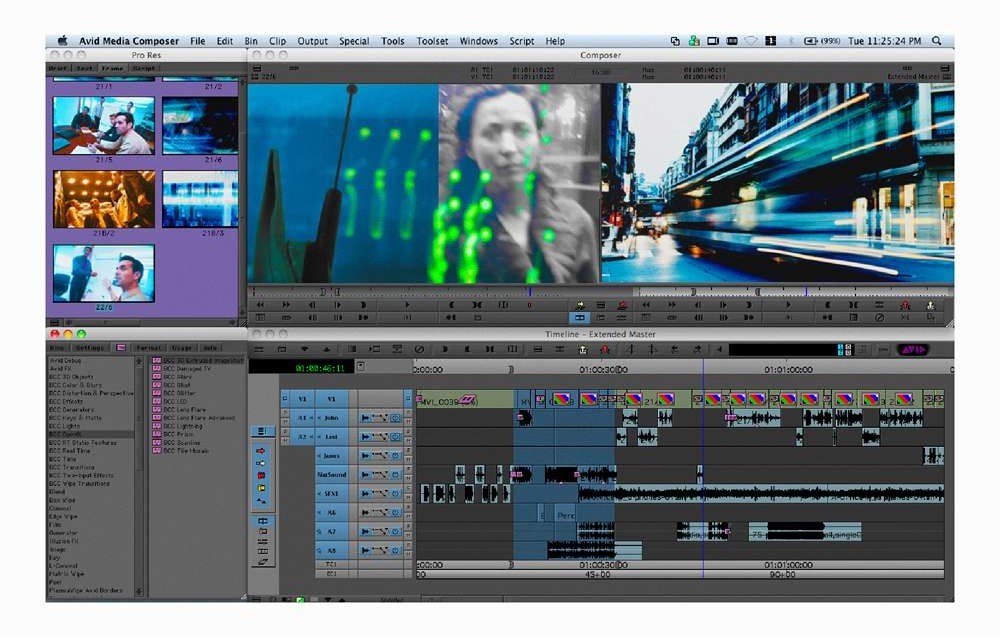The image size is (1000, 638).
Task: Click the Timeline timecode display
Action: click(302, 367)
